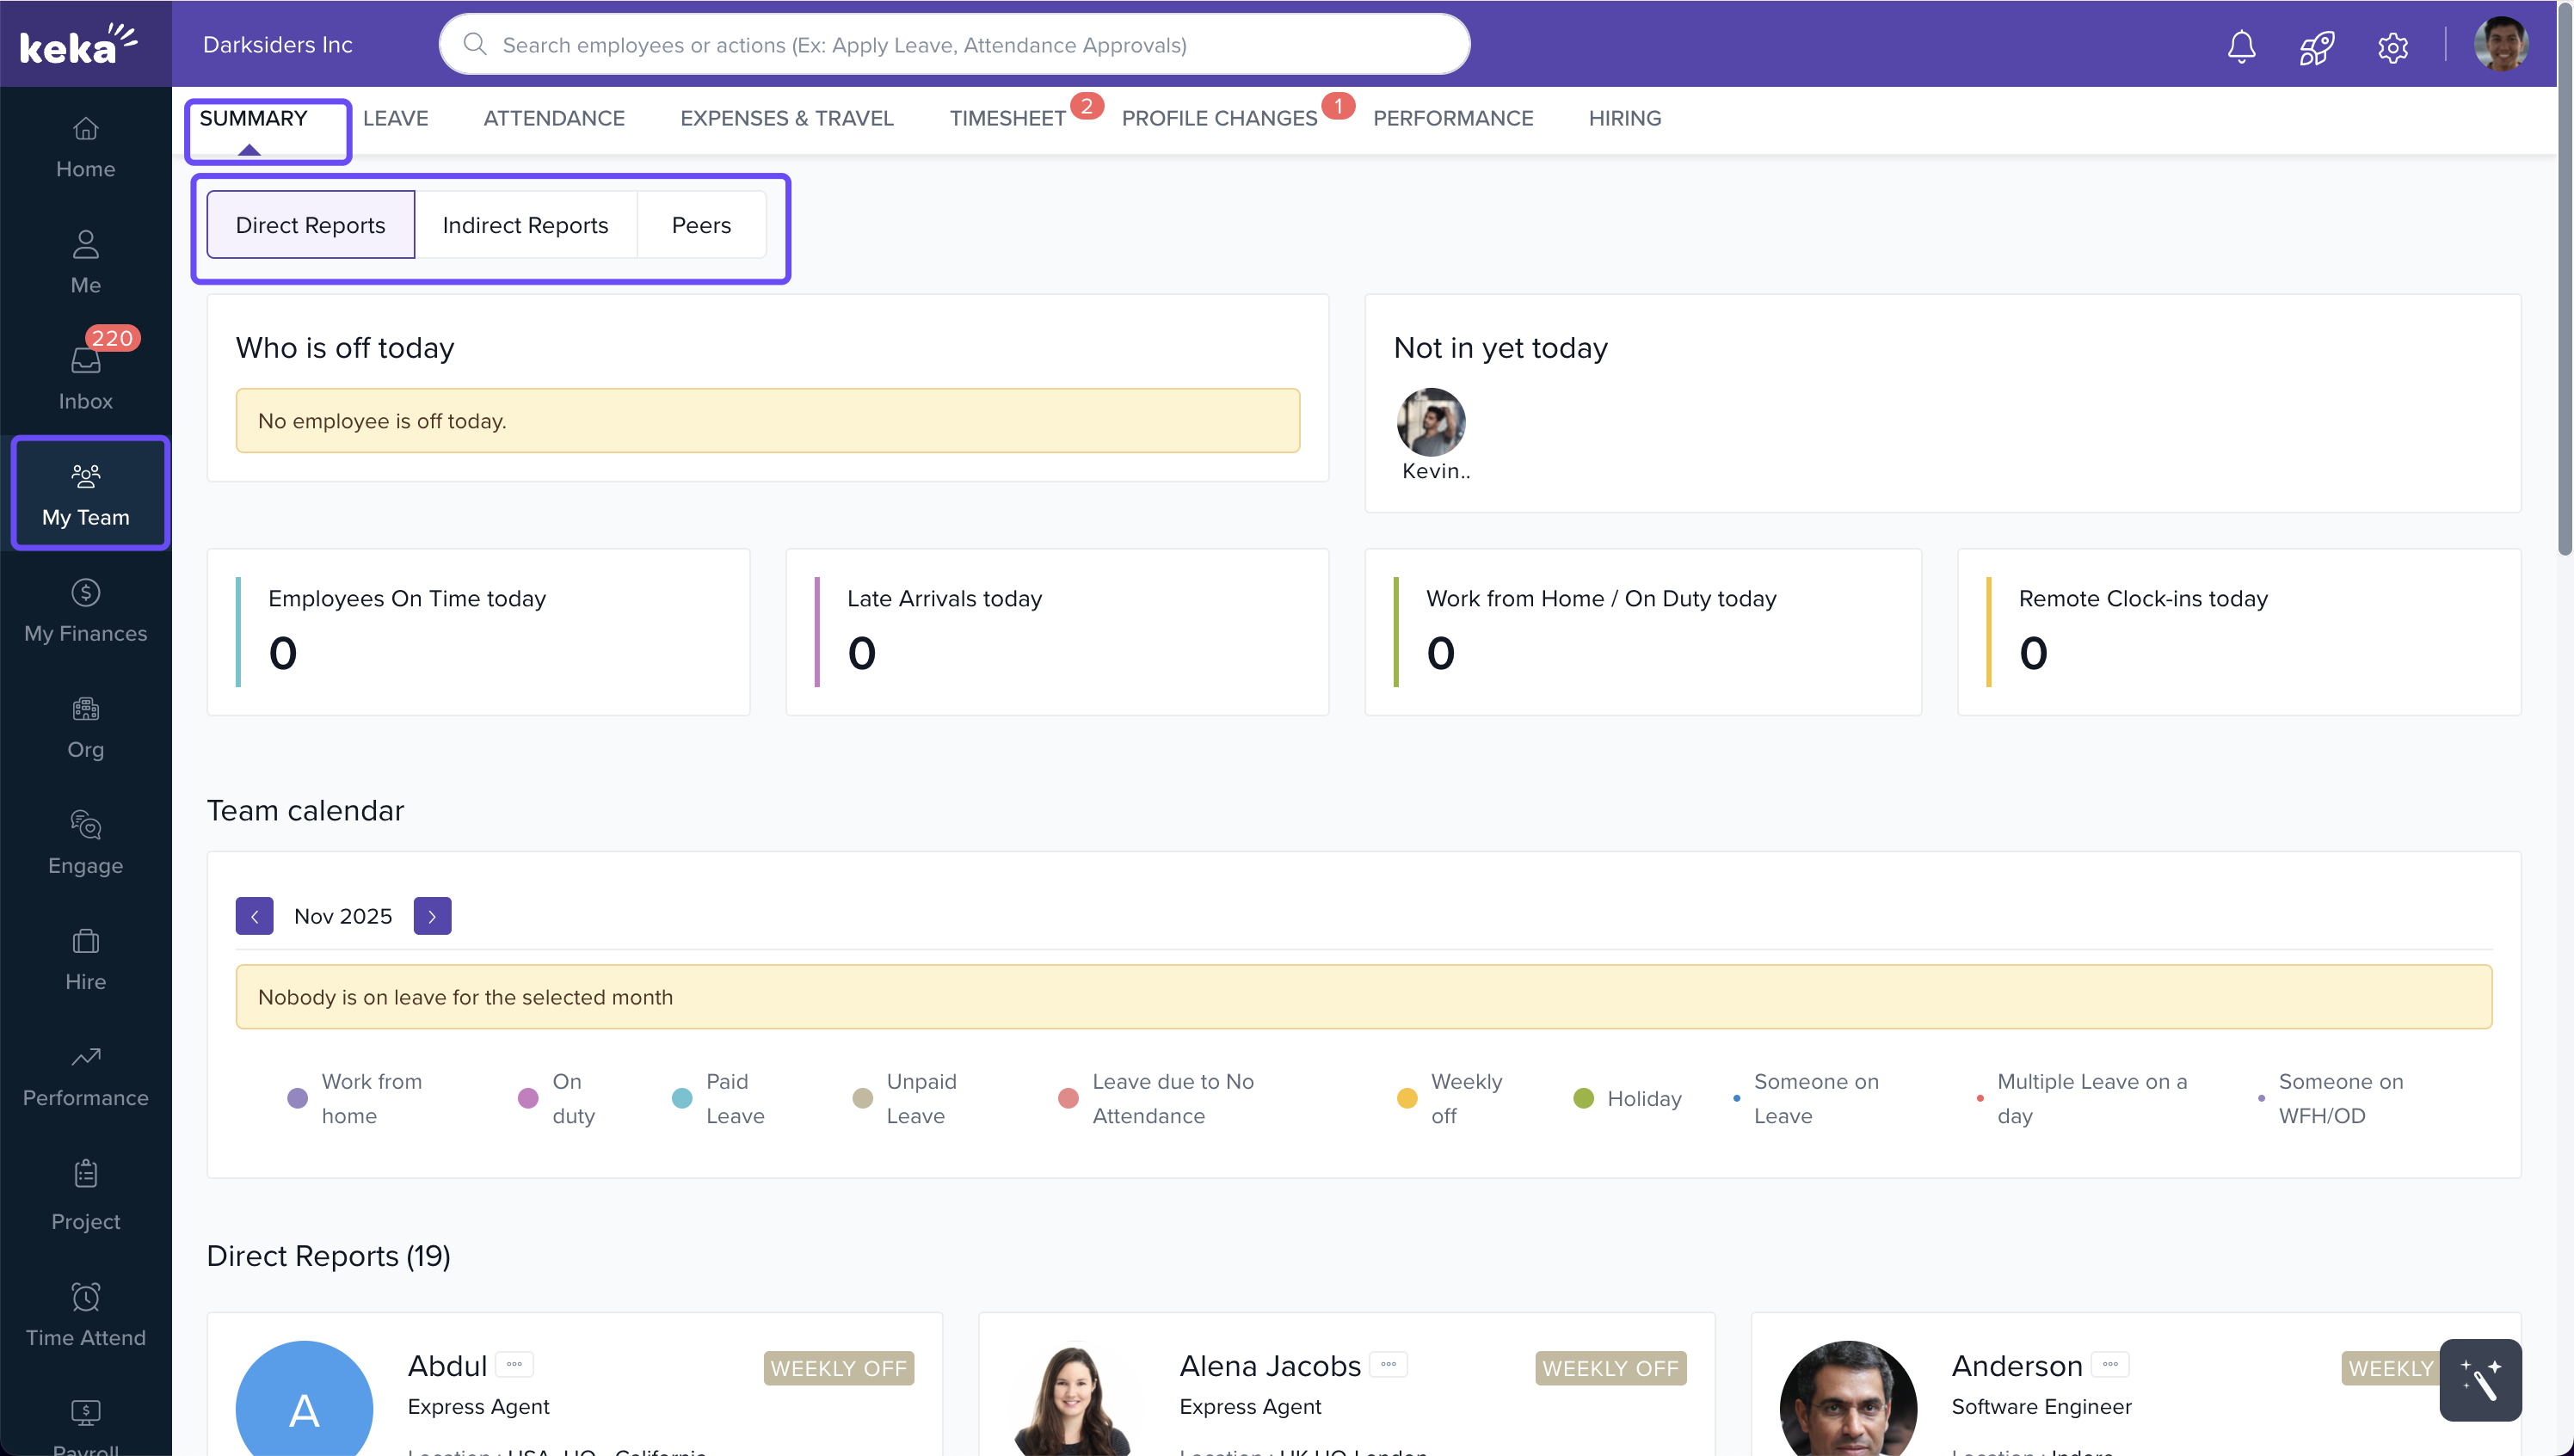This screenshot has width=2574, height=1456.
Task: Open the Profile Changes tab
Action: point(1219,118)
